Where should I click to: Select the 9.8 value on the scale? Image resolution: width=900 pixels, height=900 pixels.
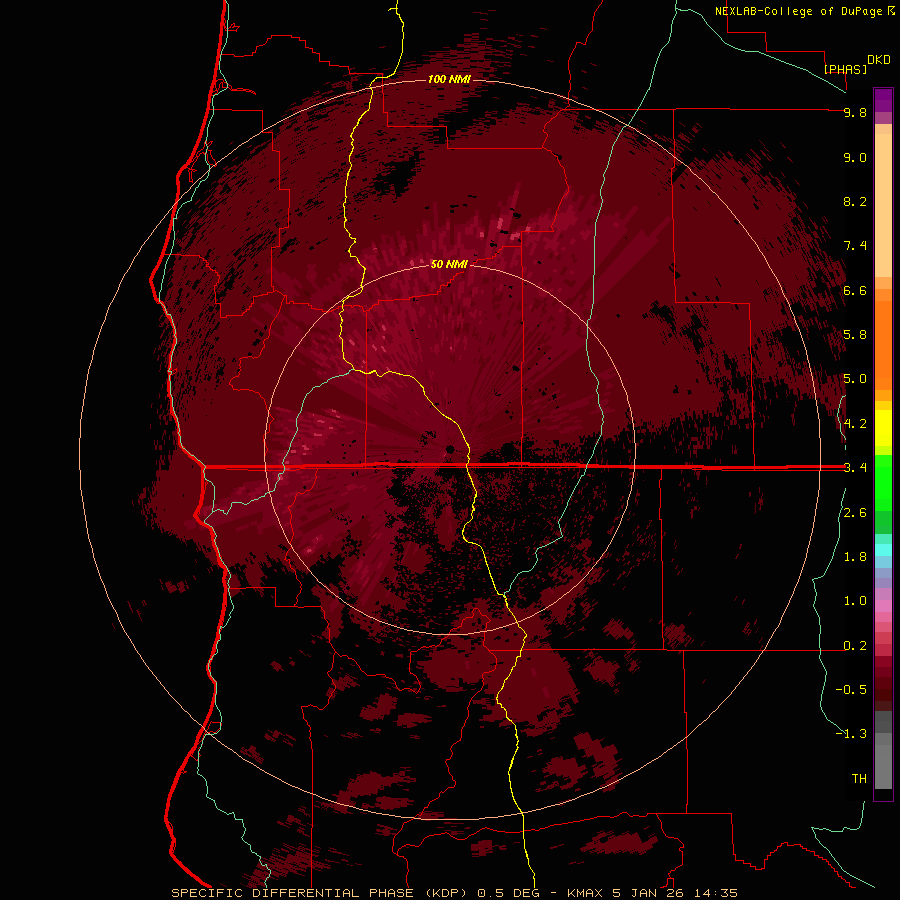point(855,112)
